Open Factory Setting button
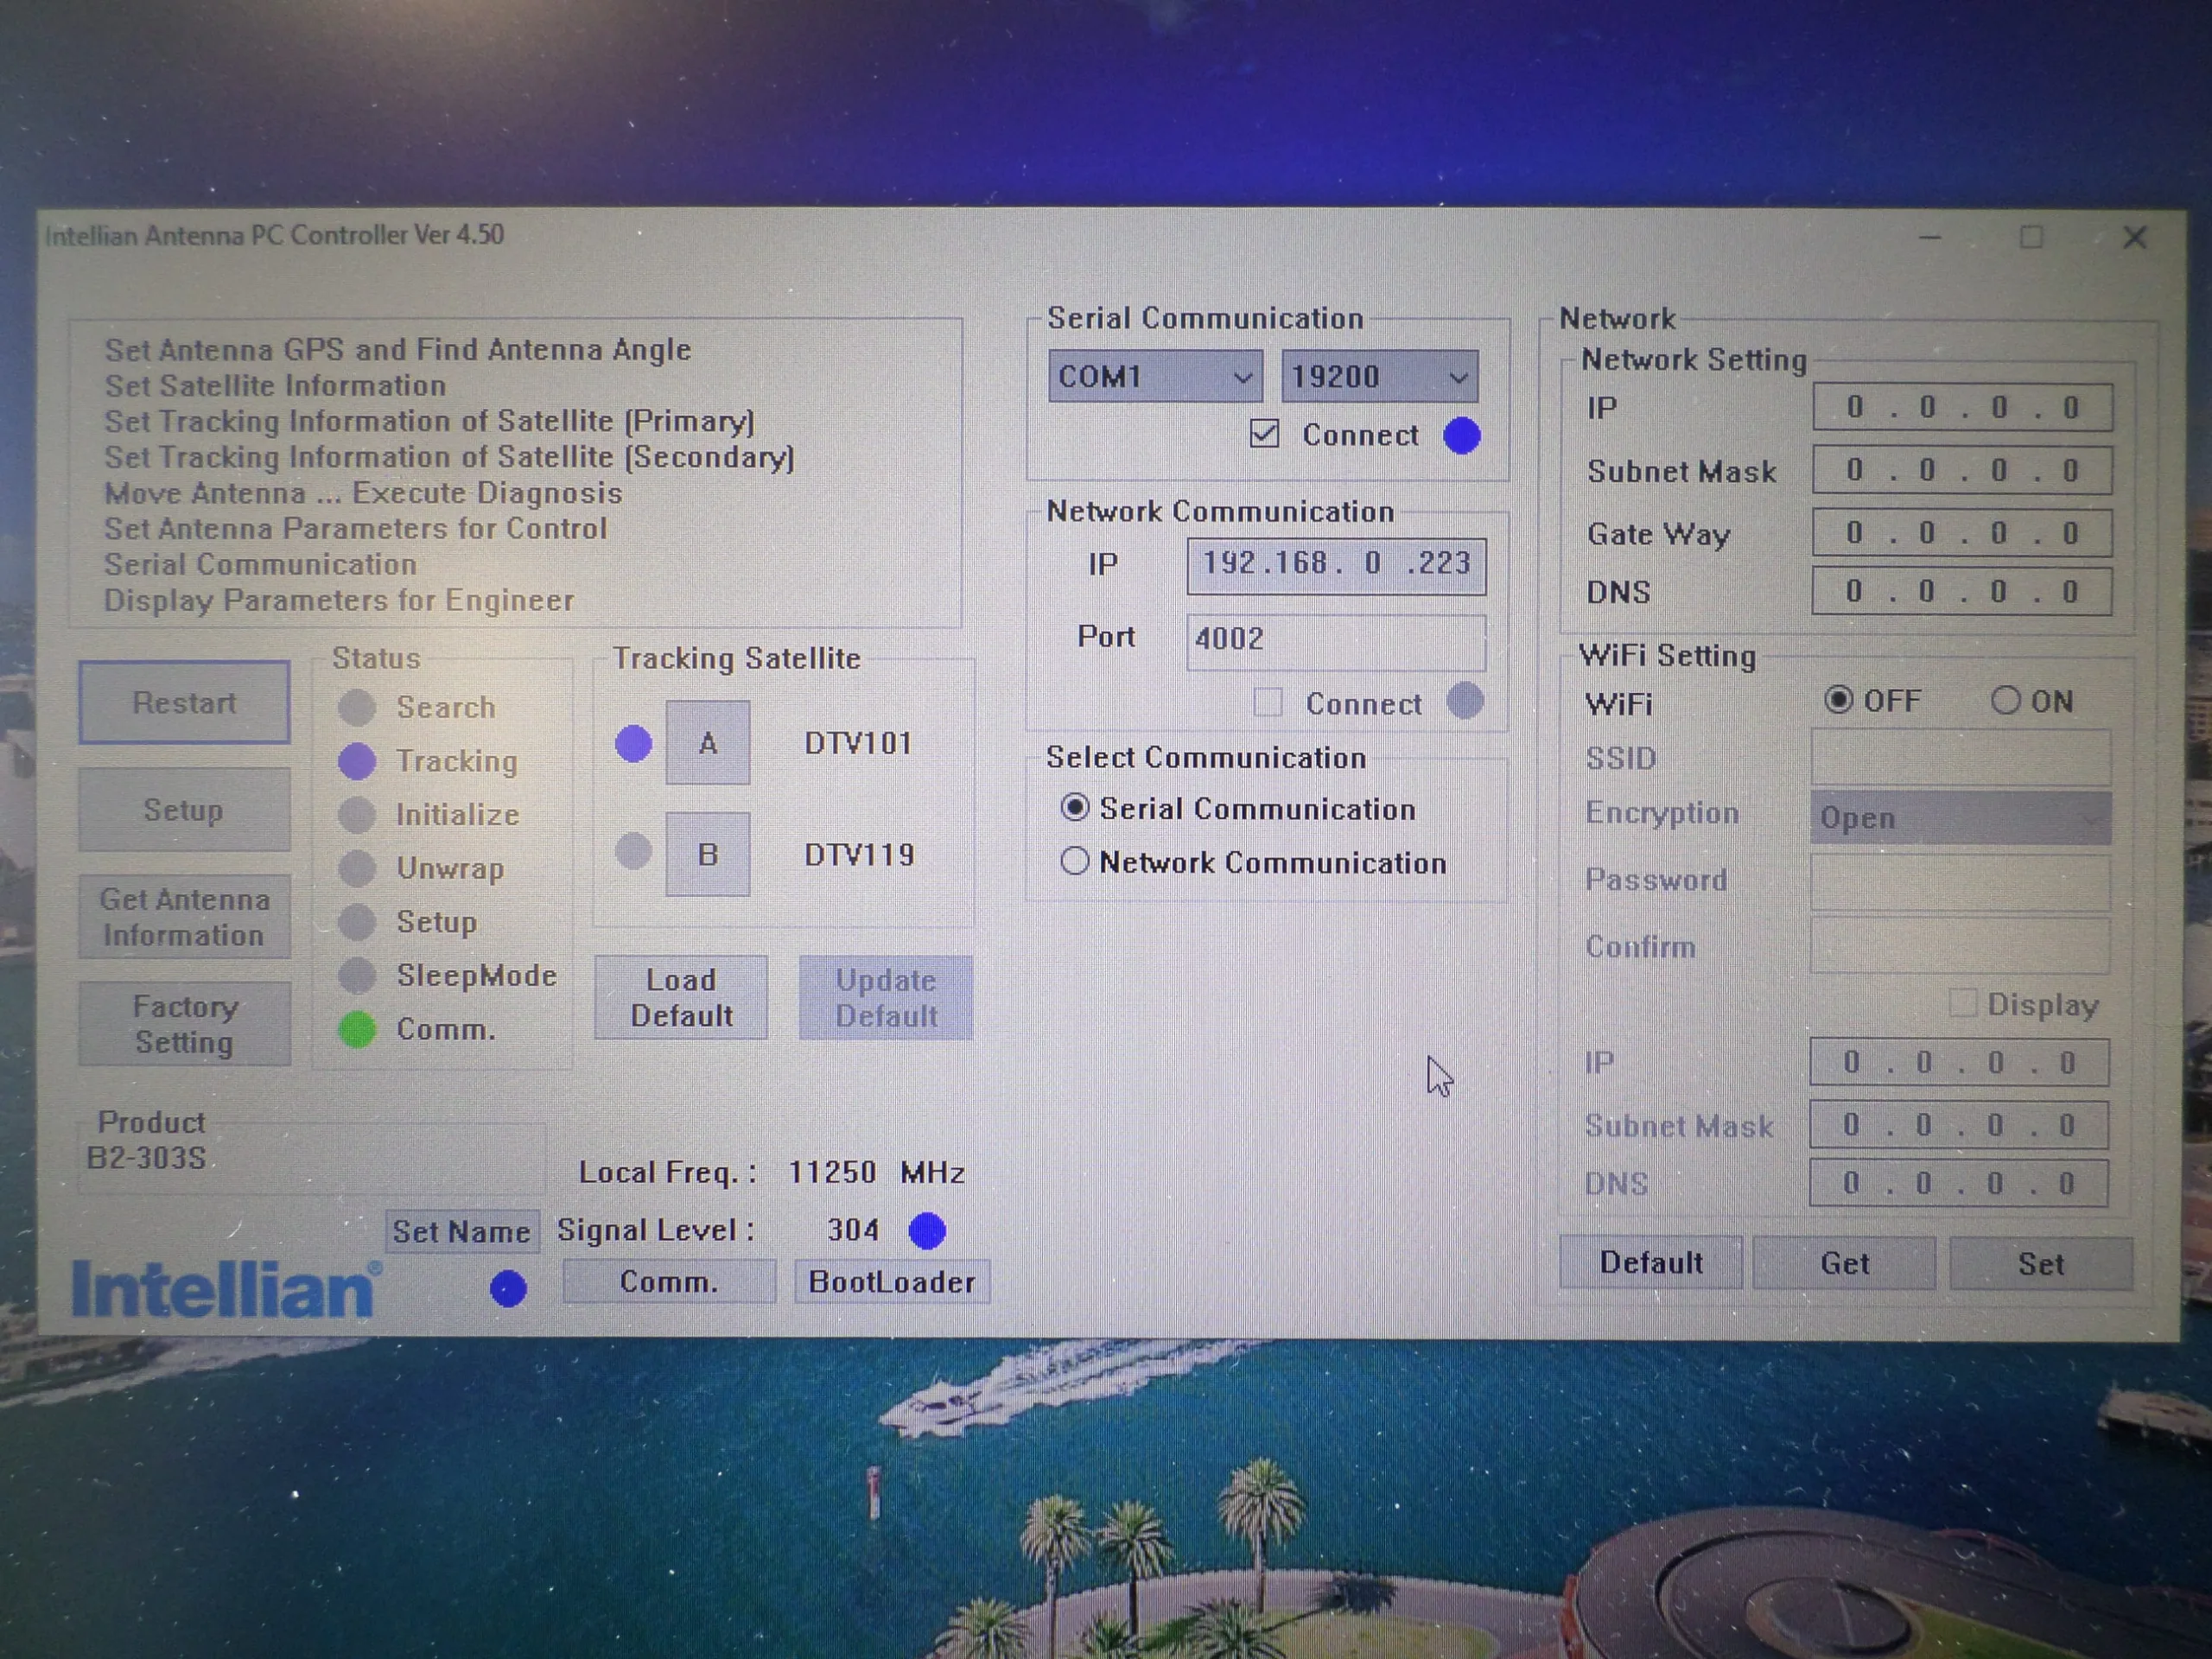This screenshot has height=1659, width=2212. pos(184,1023)
